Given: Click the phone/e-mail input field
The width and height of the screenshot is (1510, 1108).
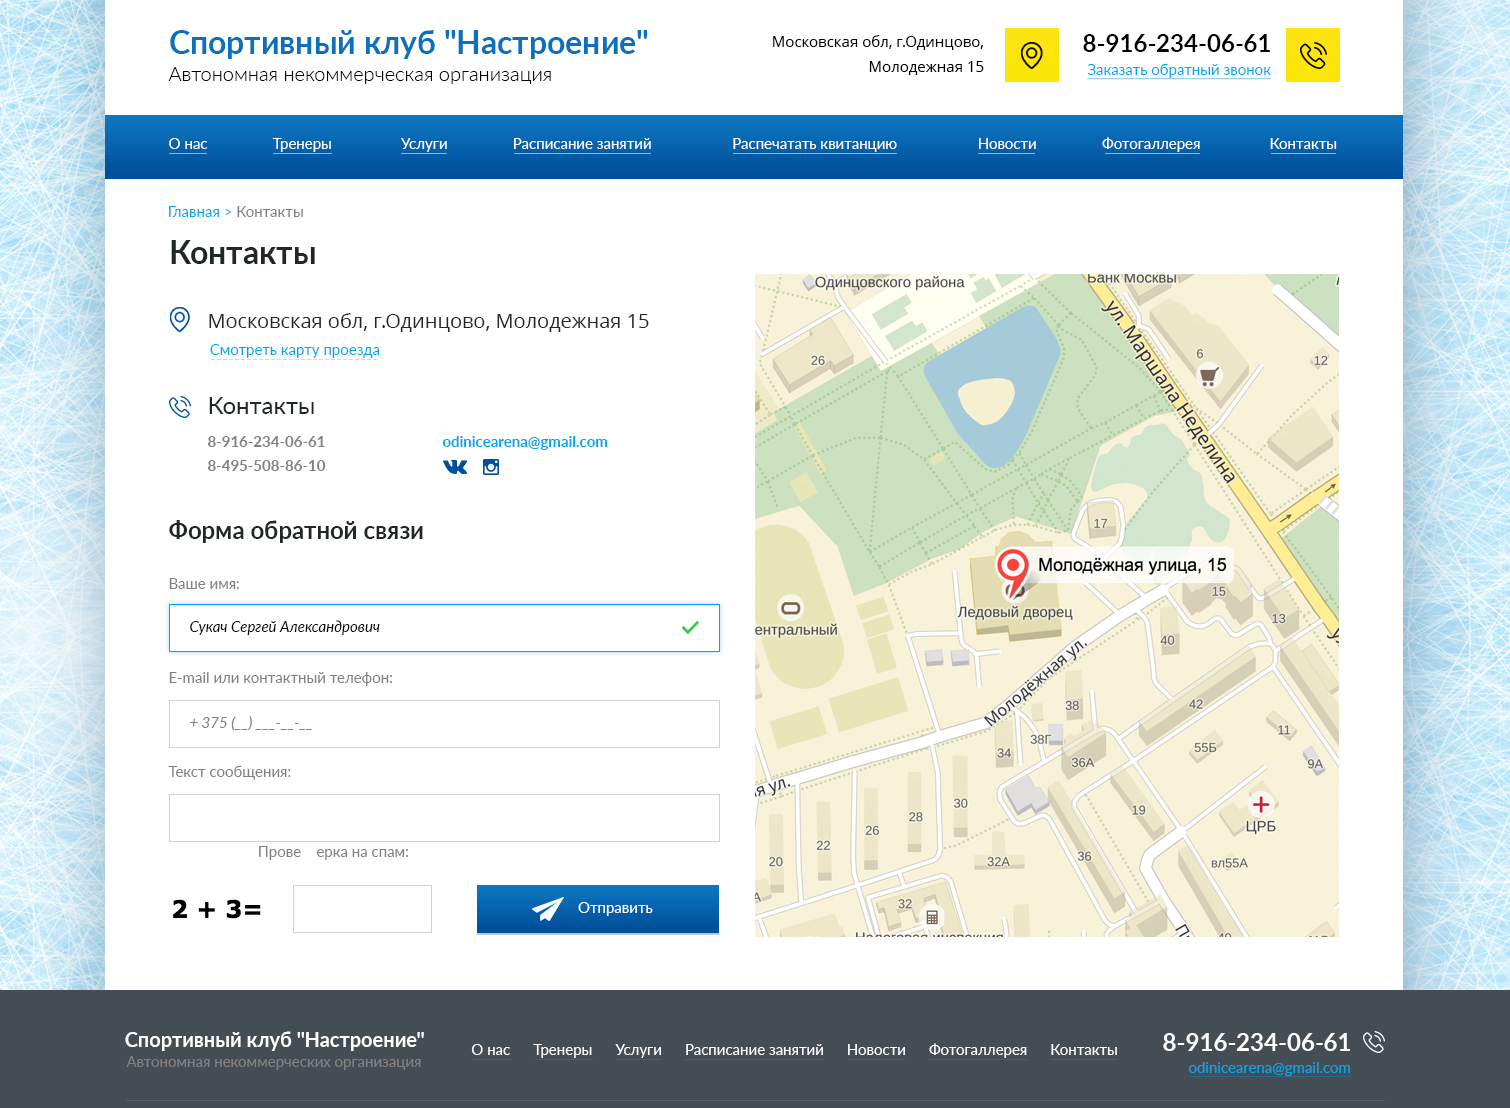Looking at the screenshot, I should [x=444, y=724].
